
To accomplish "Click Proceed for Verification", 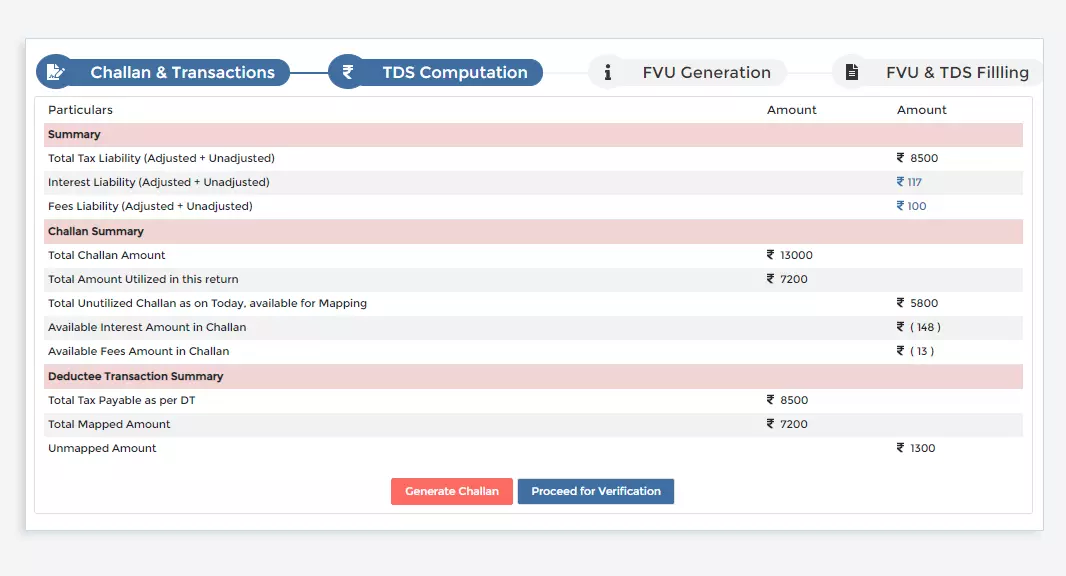I will [x=595, y=491].
